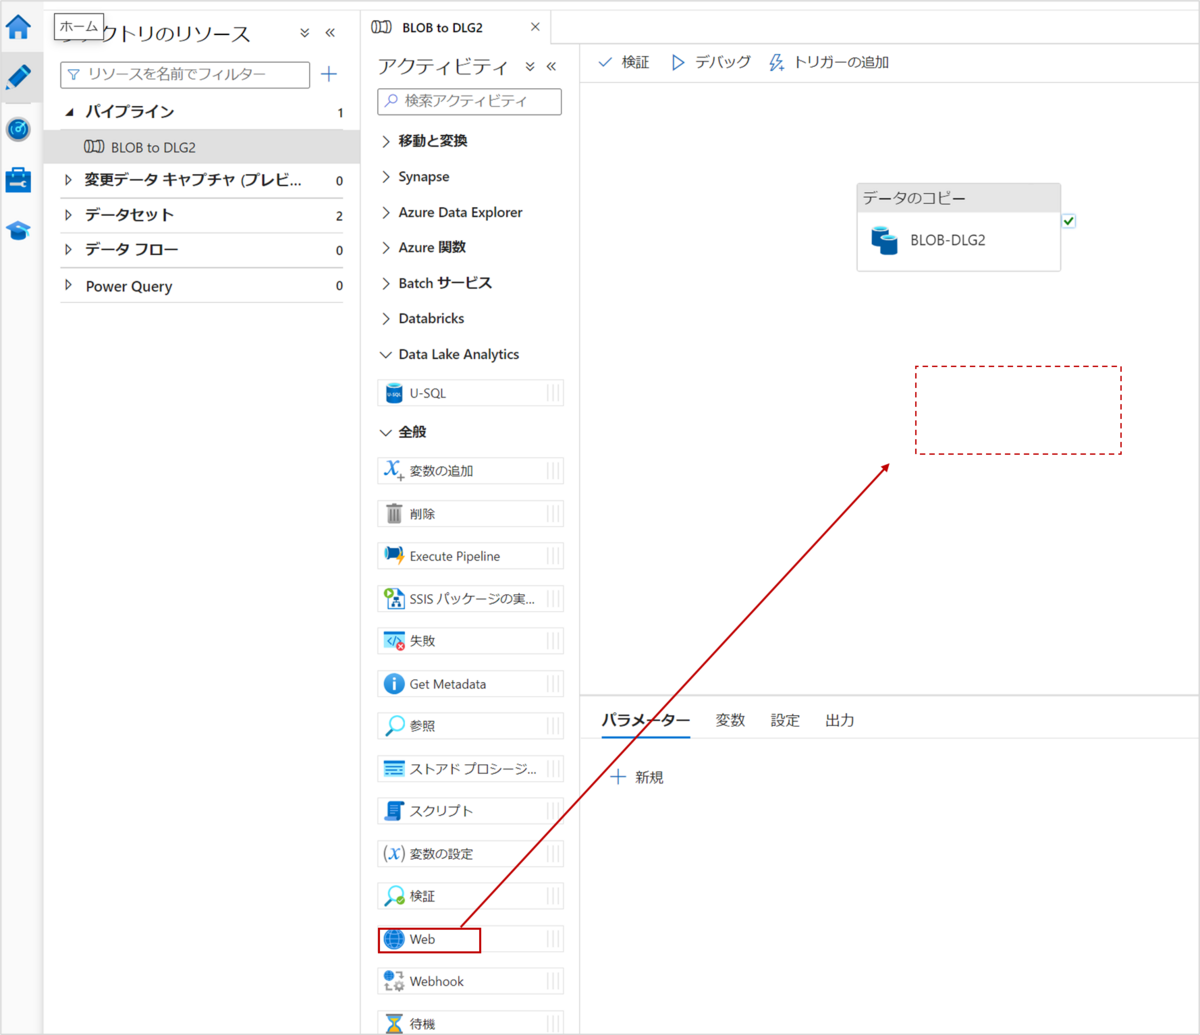
Task: Select the Web activity
Action: pos(470,939)
